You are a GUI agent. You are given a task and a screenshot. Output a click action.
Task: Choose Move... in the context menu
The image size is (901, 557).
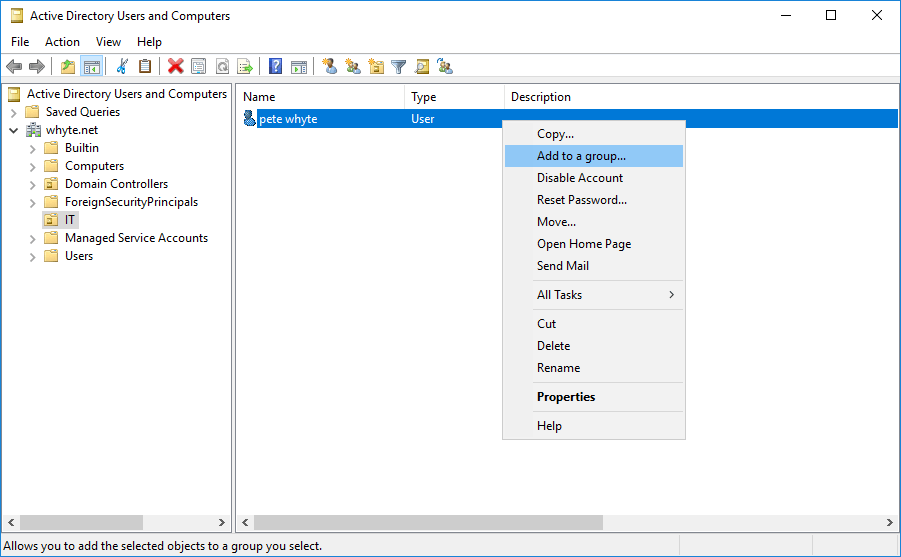click(594, 222)
